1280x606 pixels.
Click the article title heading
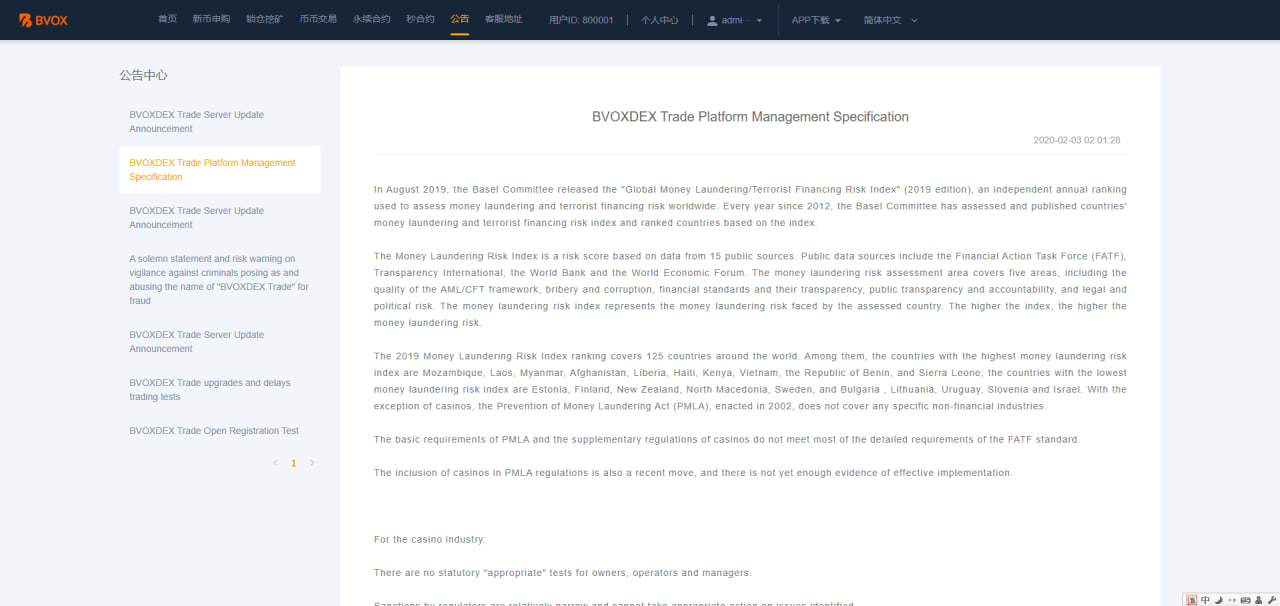750,117
